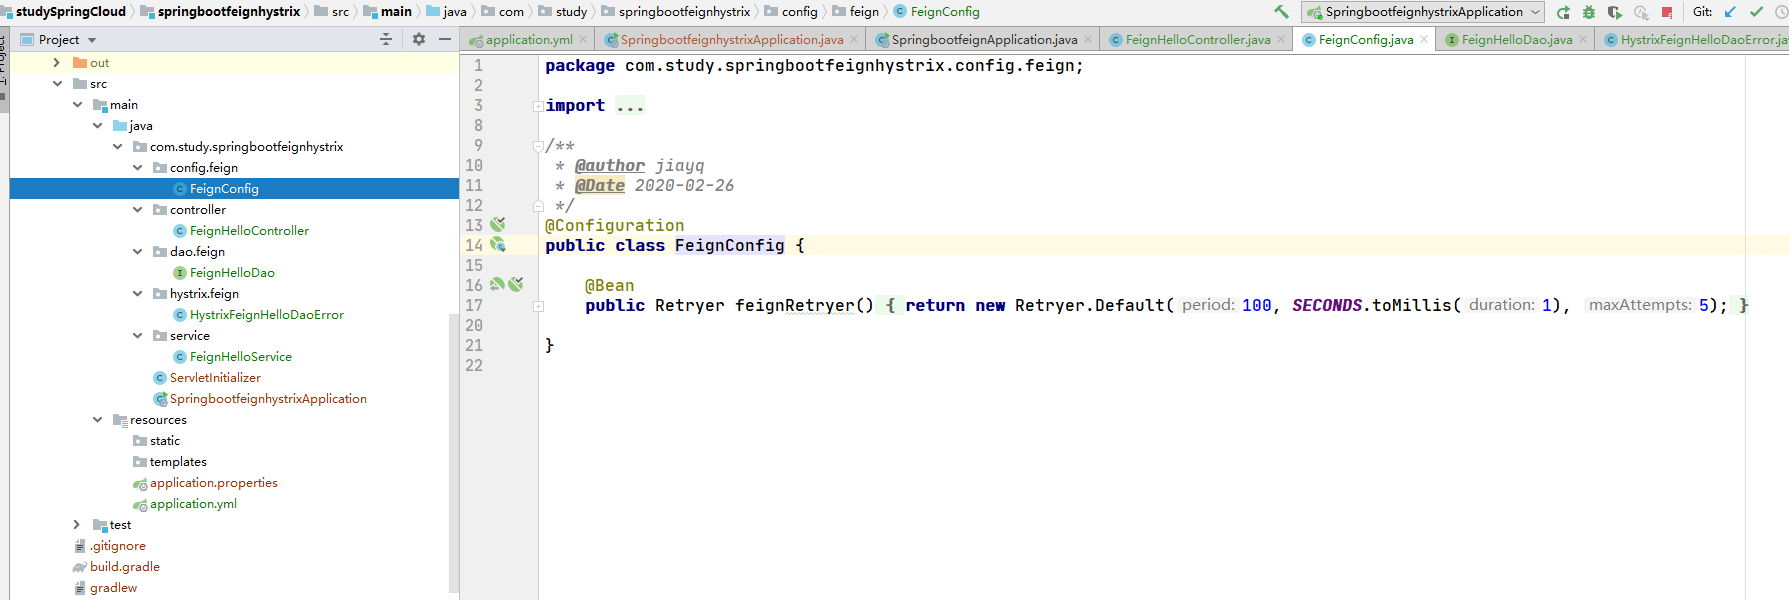Expand folded feignRetryer method body
Viewport: 1789px width, 600px height.
click(538, 306)
